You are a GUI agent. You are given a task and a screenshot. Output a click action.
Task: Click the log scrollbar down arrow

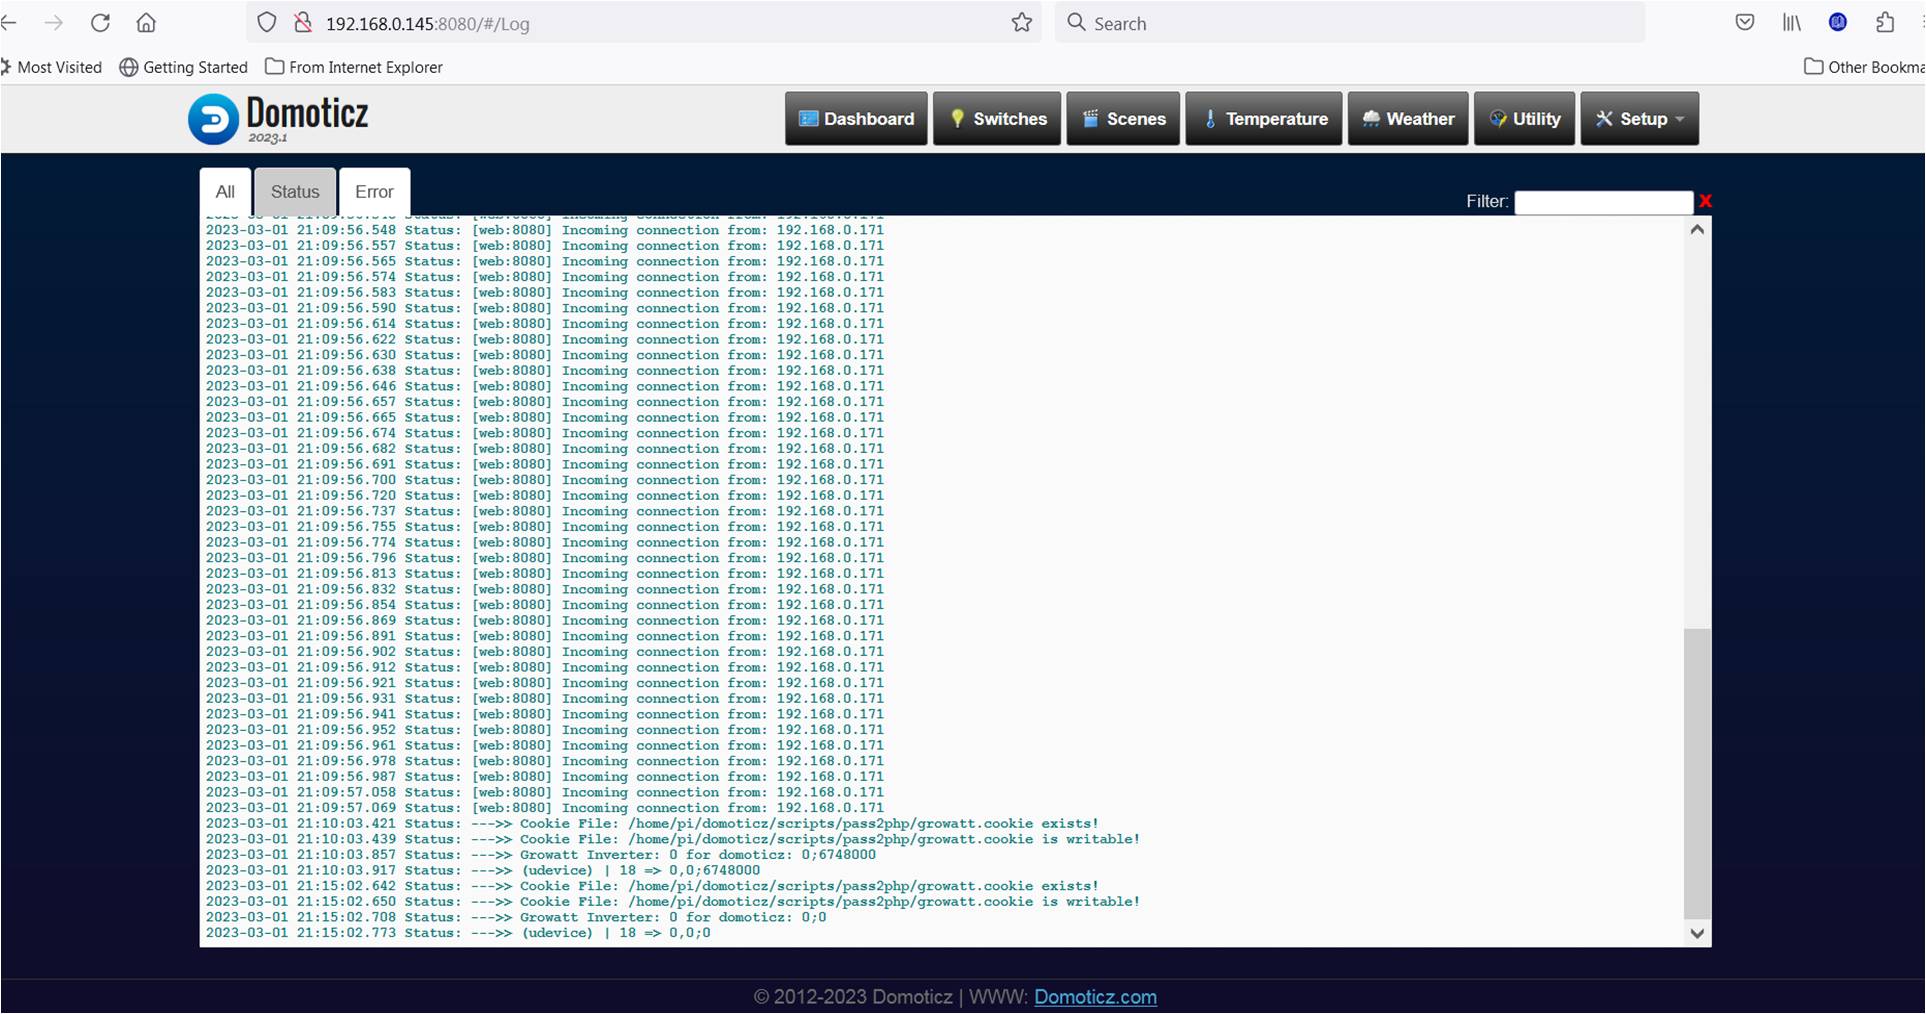1697,934
